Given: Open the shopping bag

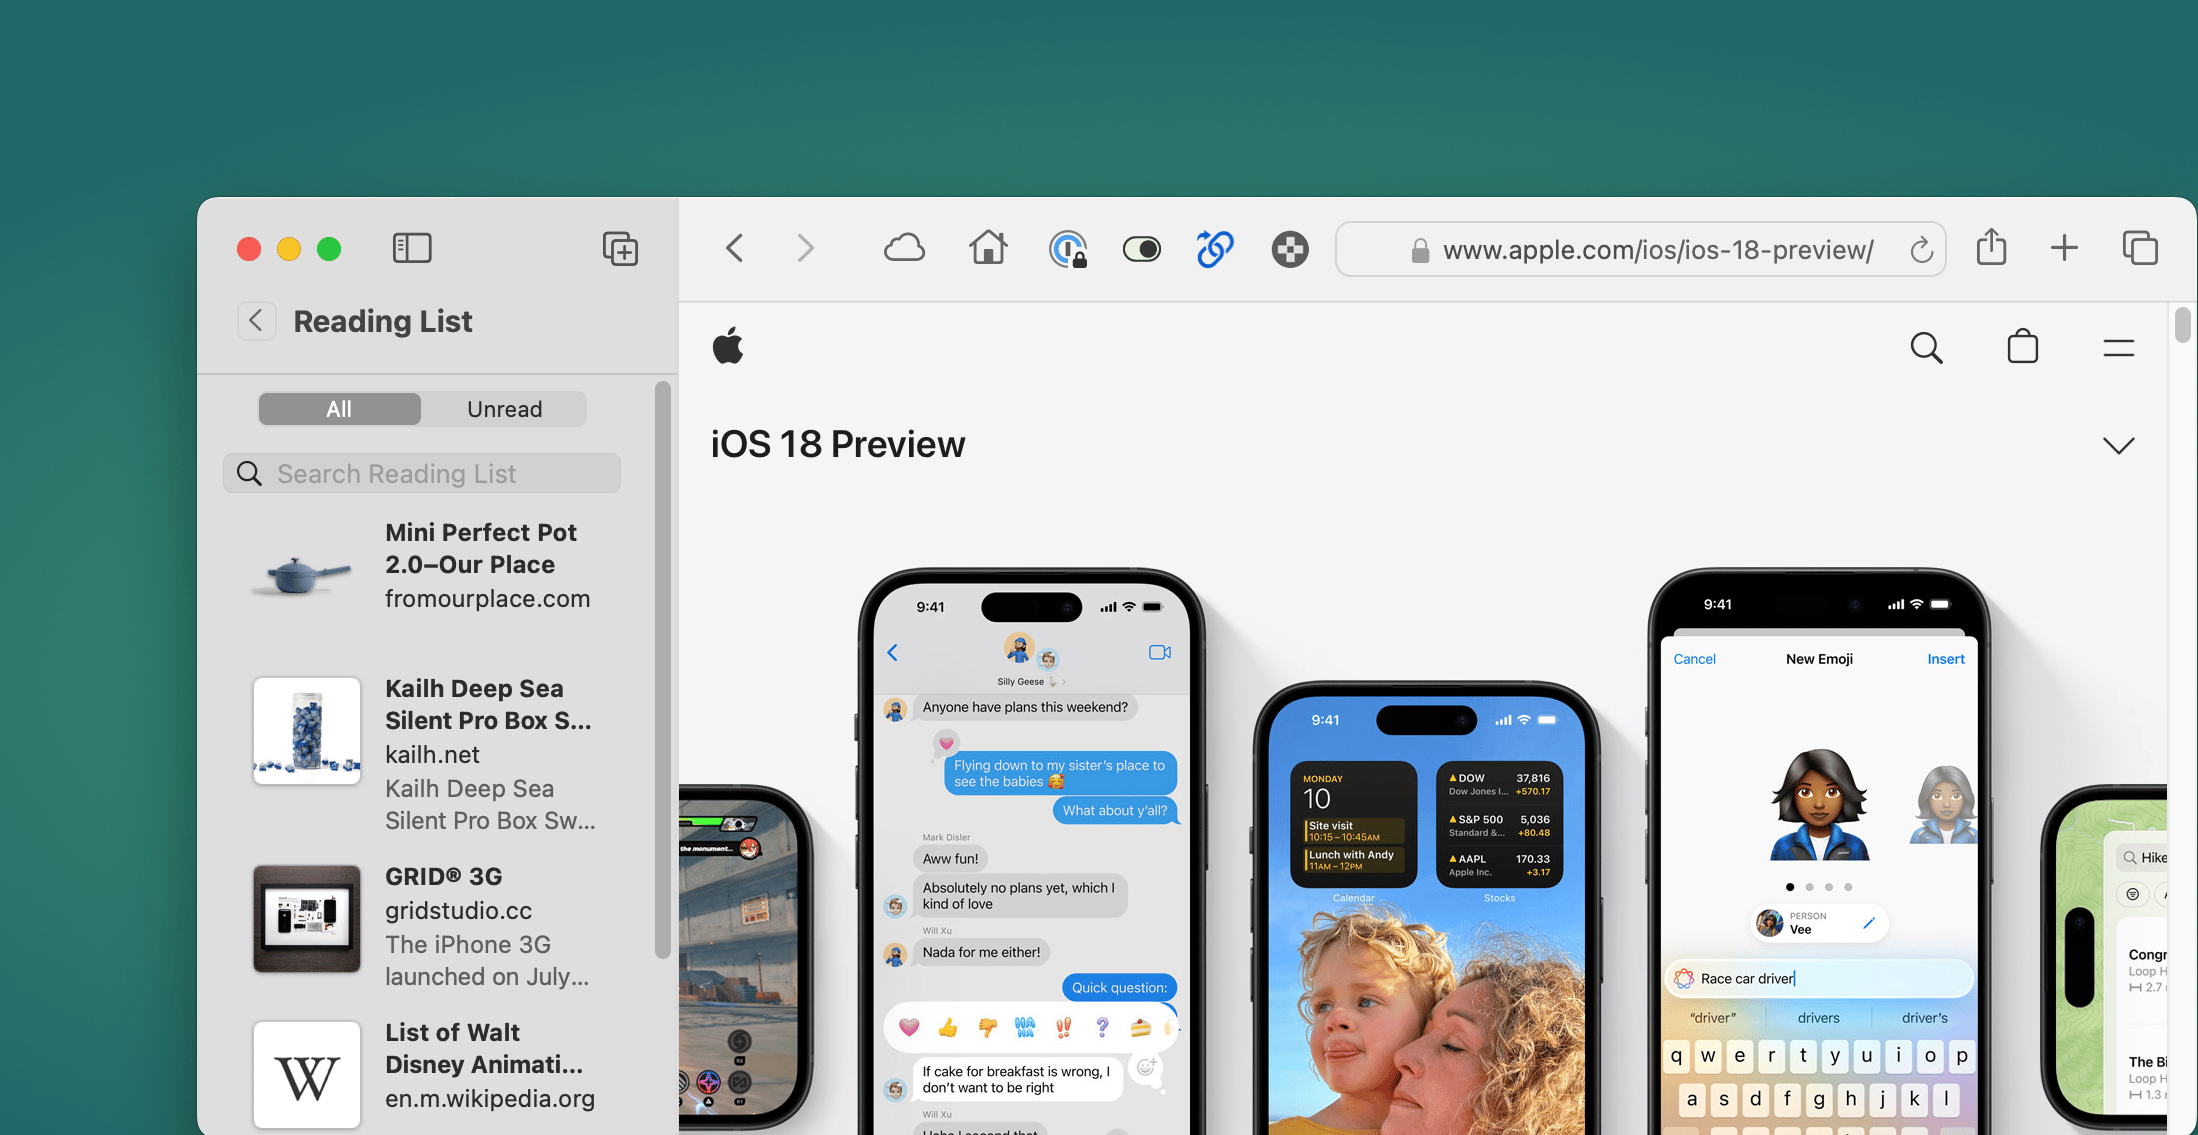Looking at the screenshot, I should point(2022,346).
